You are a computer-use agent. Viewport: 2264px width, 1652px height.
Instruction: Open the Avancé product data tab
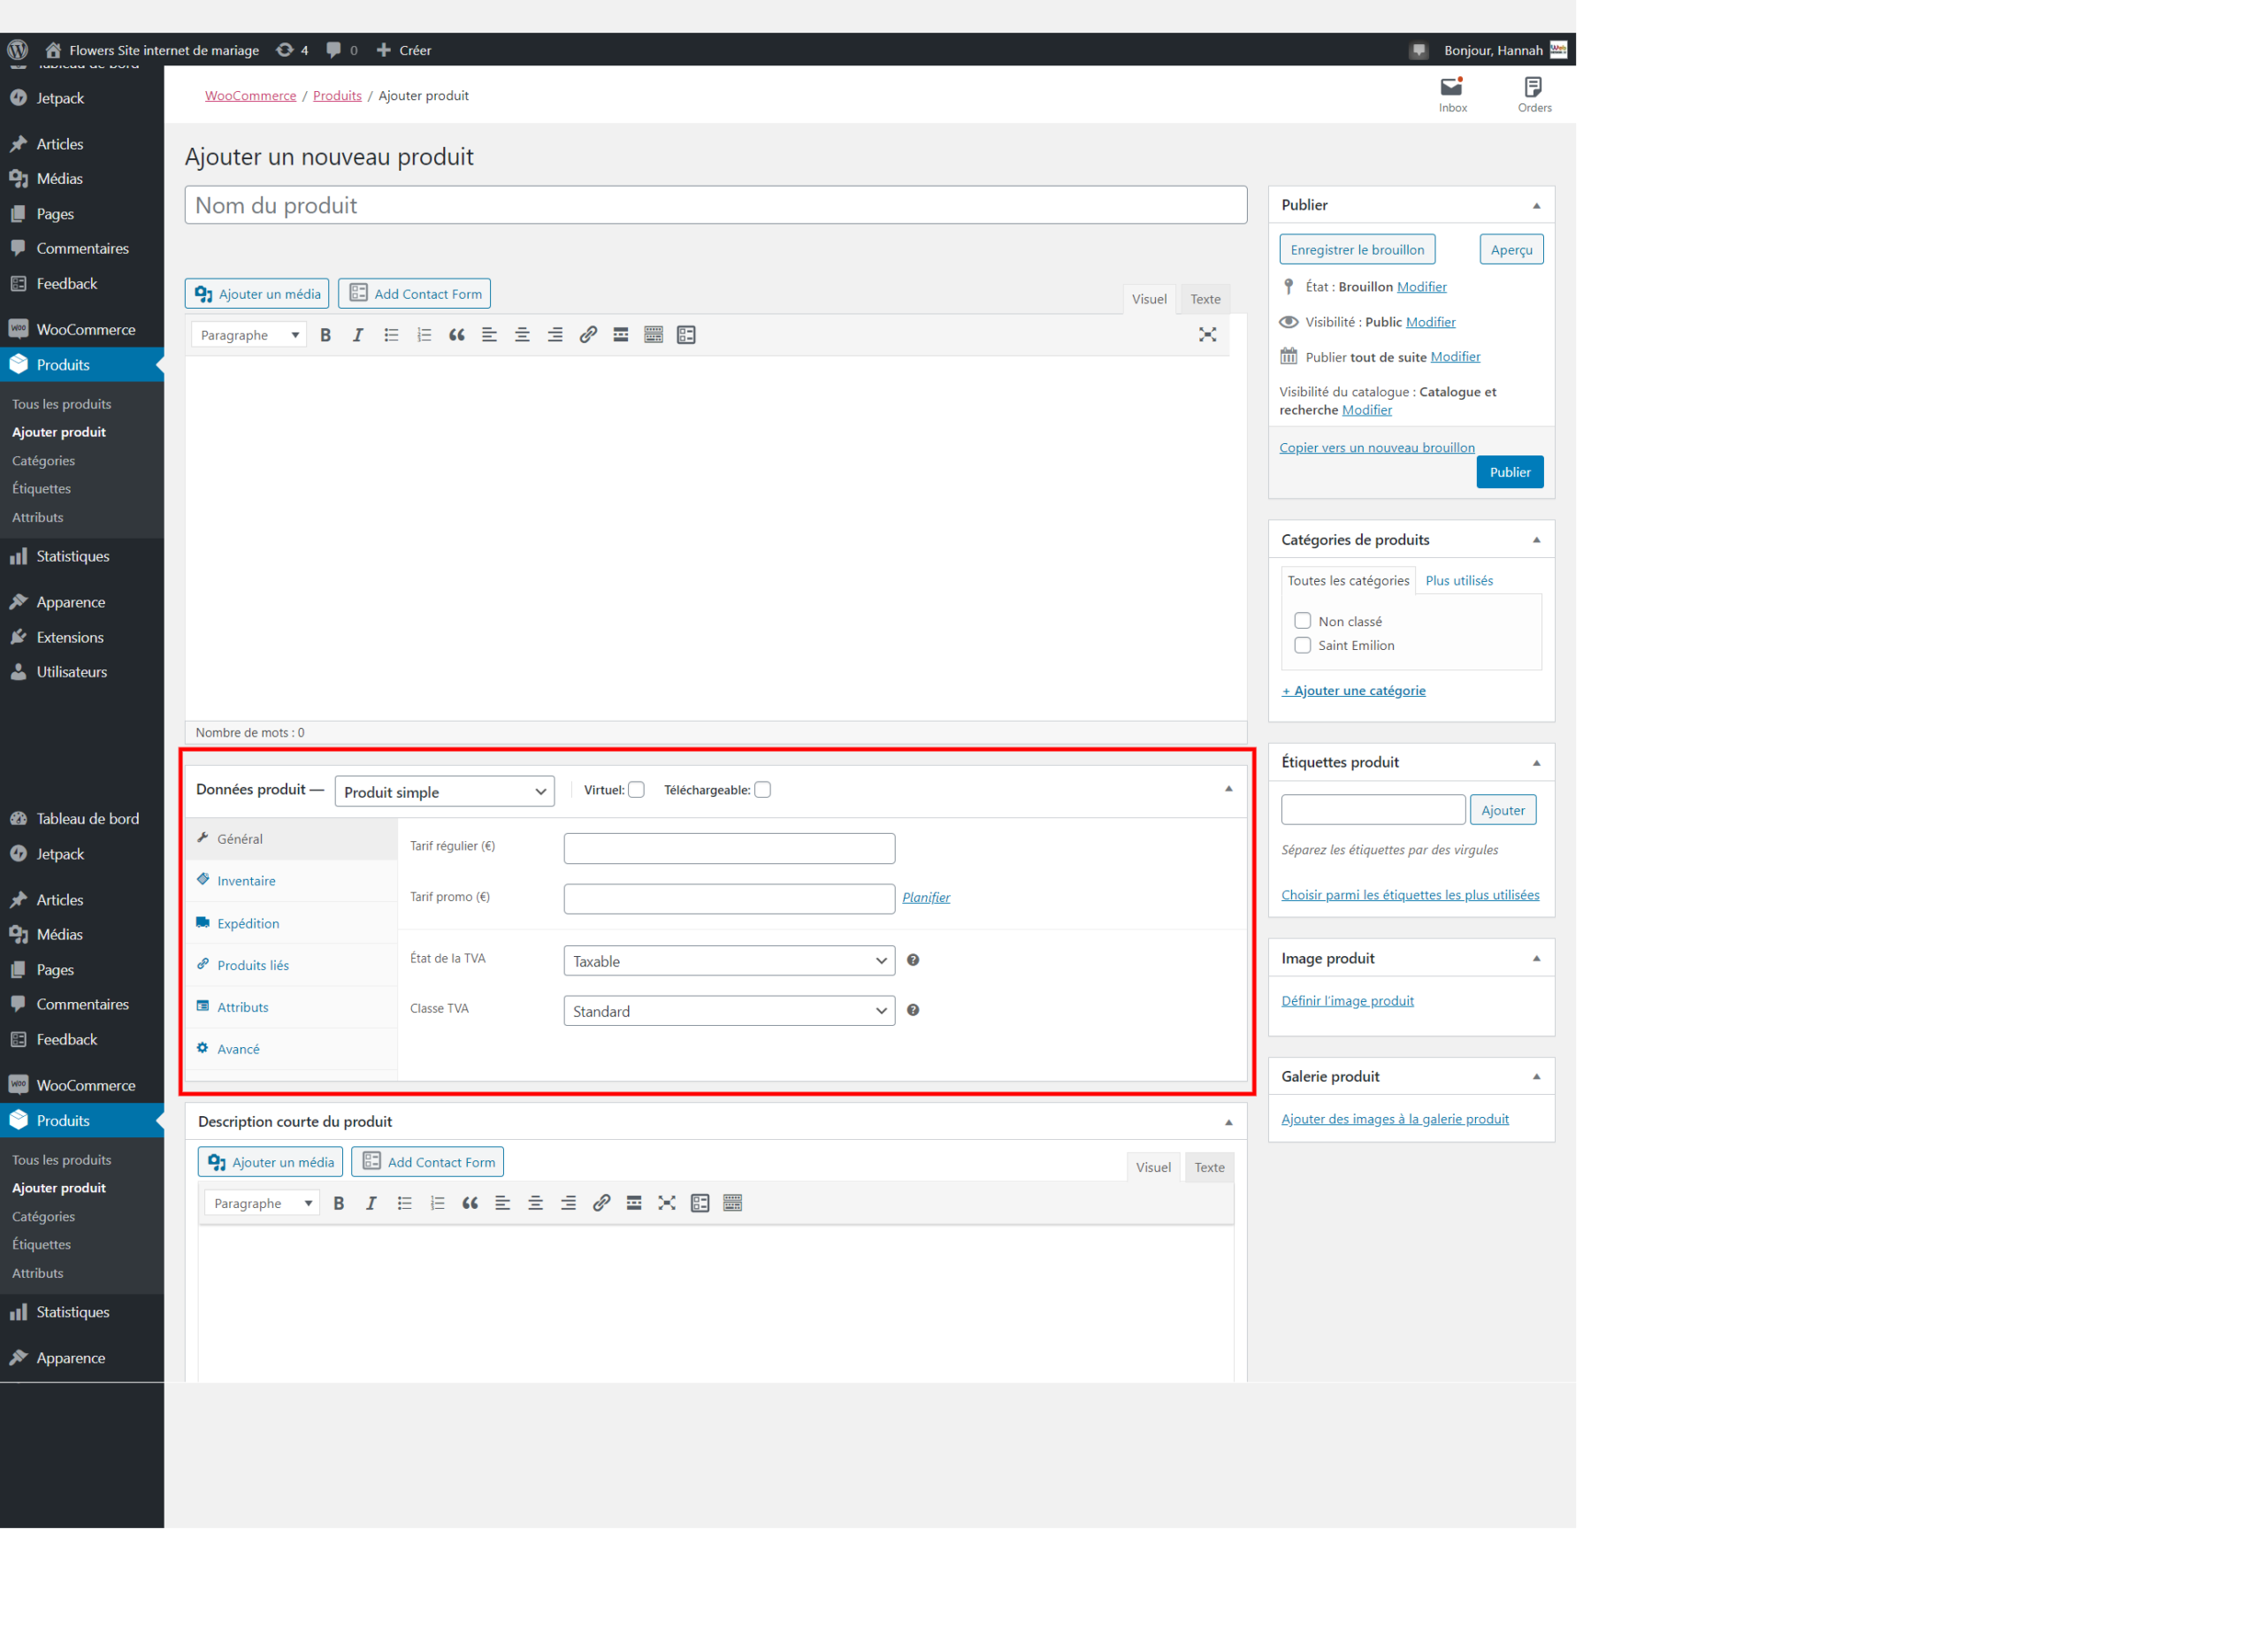click(292, 1049)
